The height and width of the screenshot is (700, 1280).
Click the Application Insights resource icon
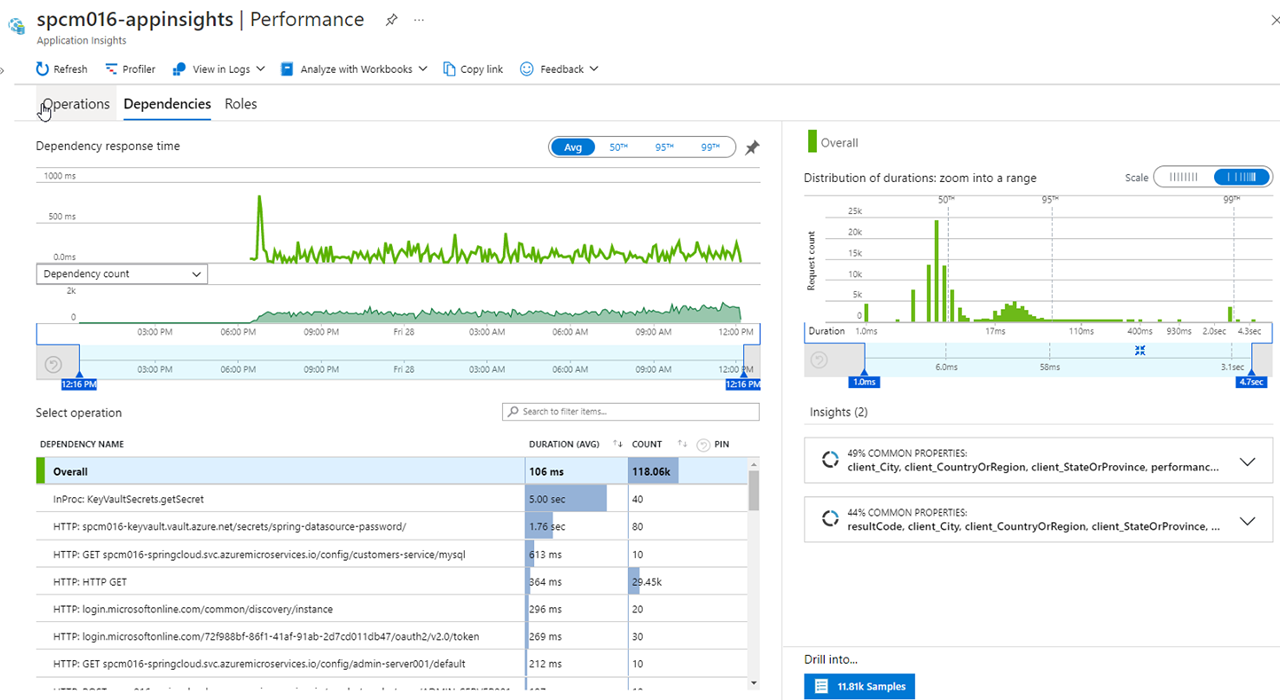[x=16, y=26]
